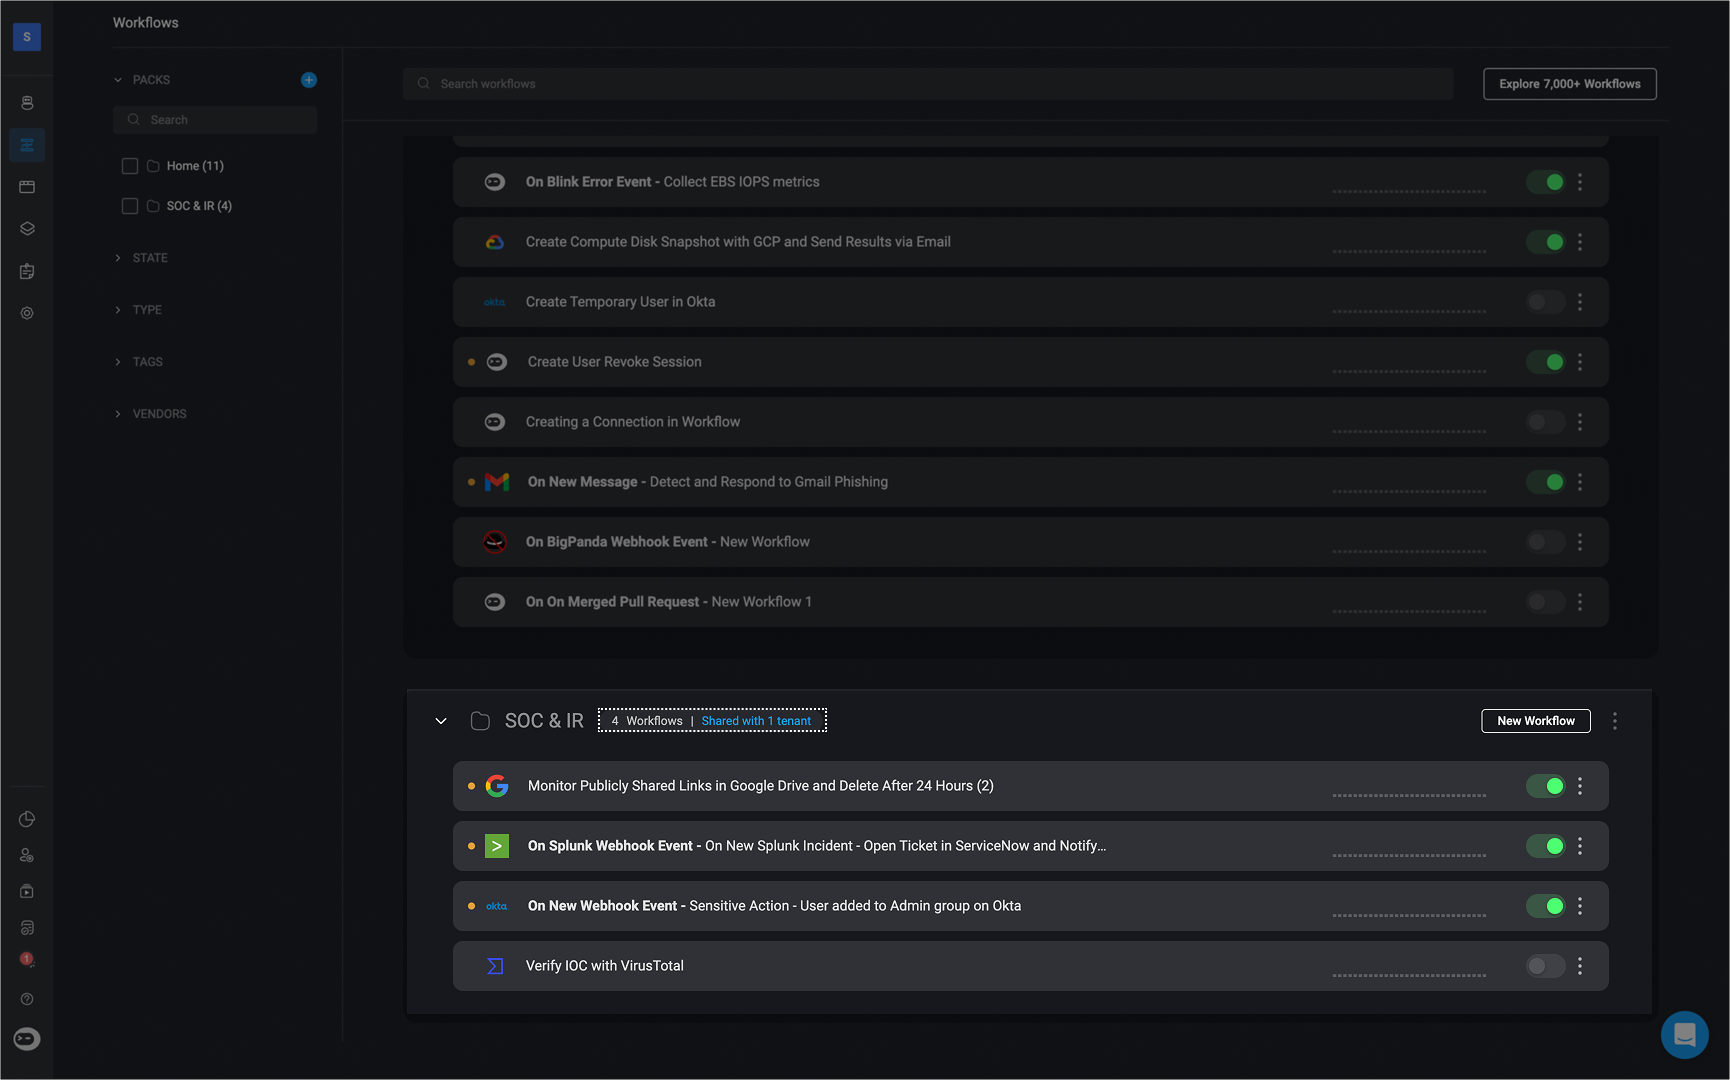The width and height of the screenshot is (1730, 1080).
Task: Open options menu for Splunk Webhook workflow
Action: (1580, 846)
